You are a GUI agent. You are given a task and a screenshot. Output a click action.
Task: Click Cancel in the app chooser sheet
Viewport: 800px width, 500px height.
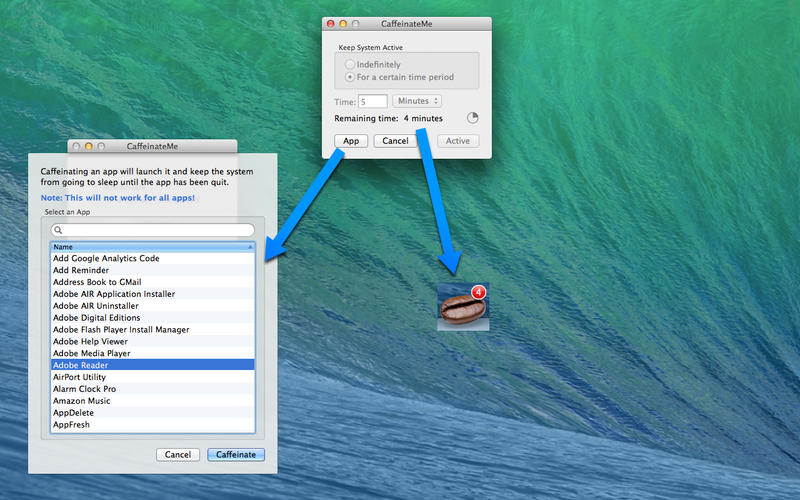(x=178, y=455)
